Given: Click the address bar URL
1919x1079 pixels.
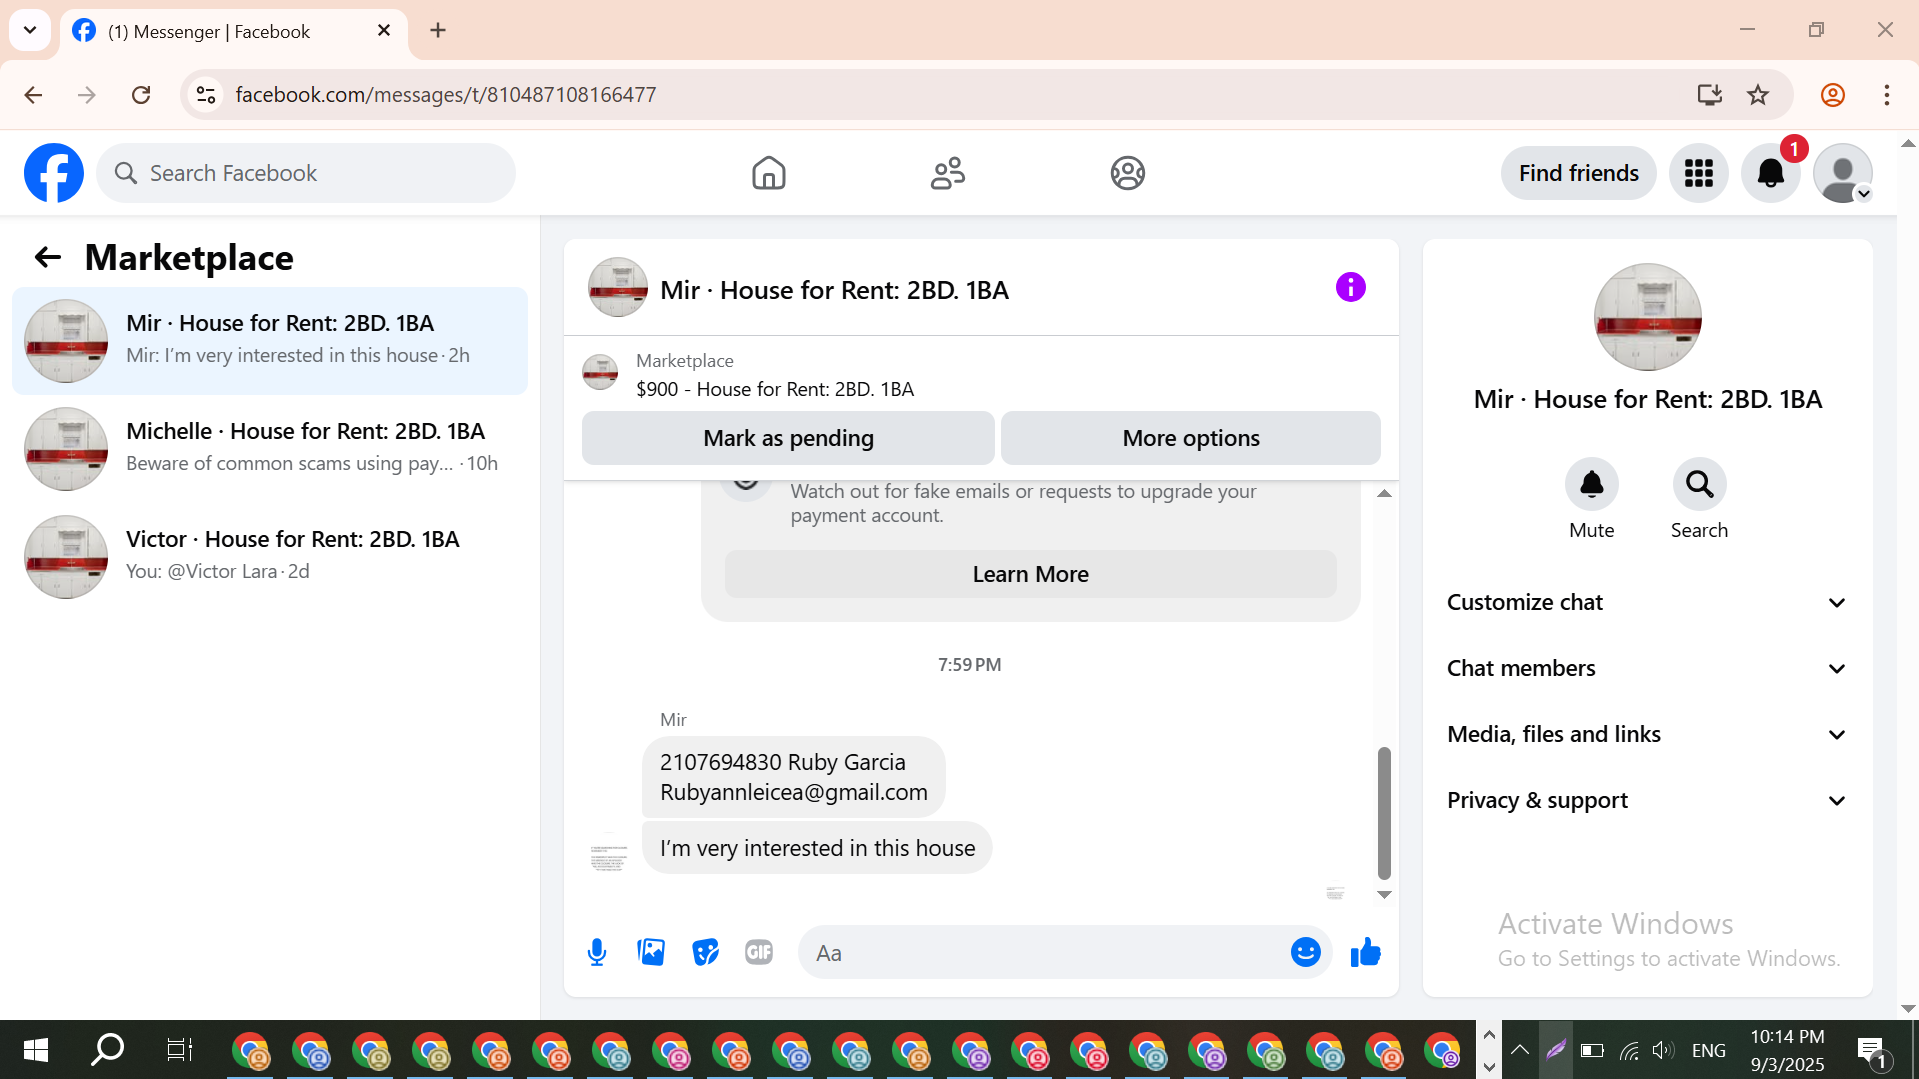Looking at the screenshot, I should pos(446,95).
